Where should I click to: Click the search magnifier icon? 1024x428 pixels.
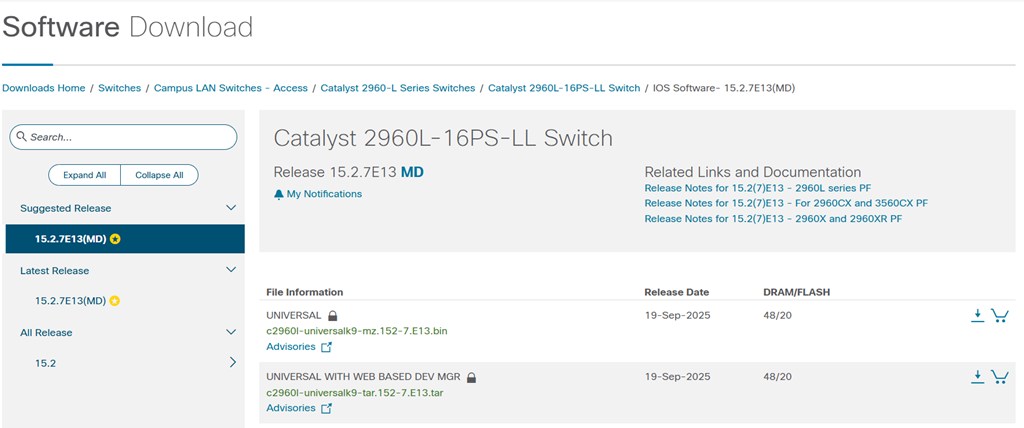[21, 137]
